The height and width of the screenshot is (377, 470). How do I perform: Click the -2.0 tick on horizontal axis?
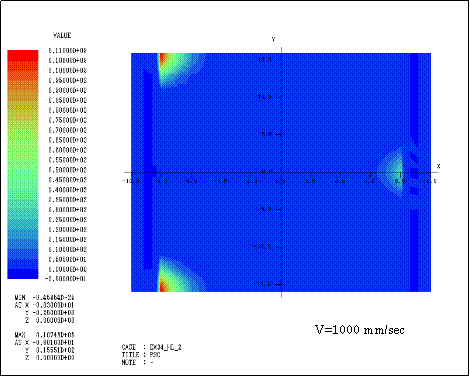point(250,181)
